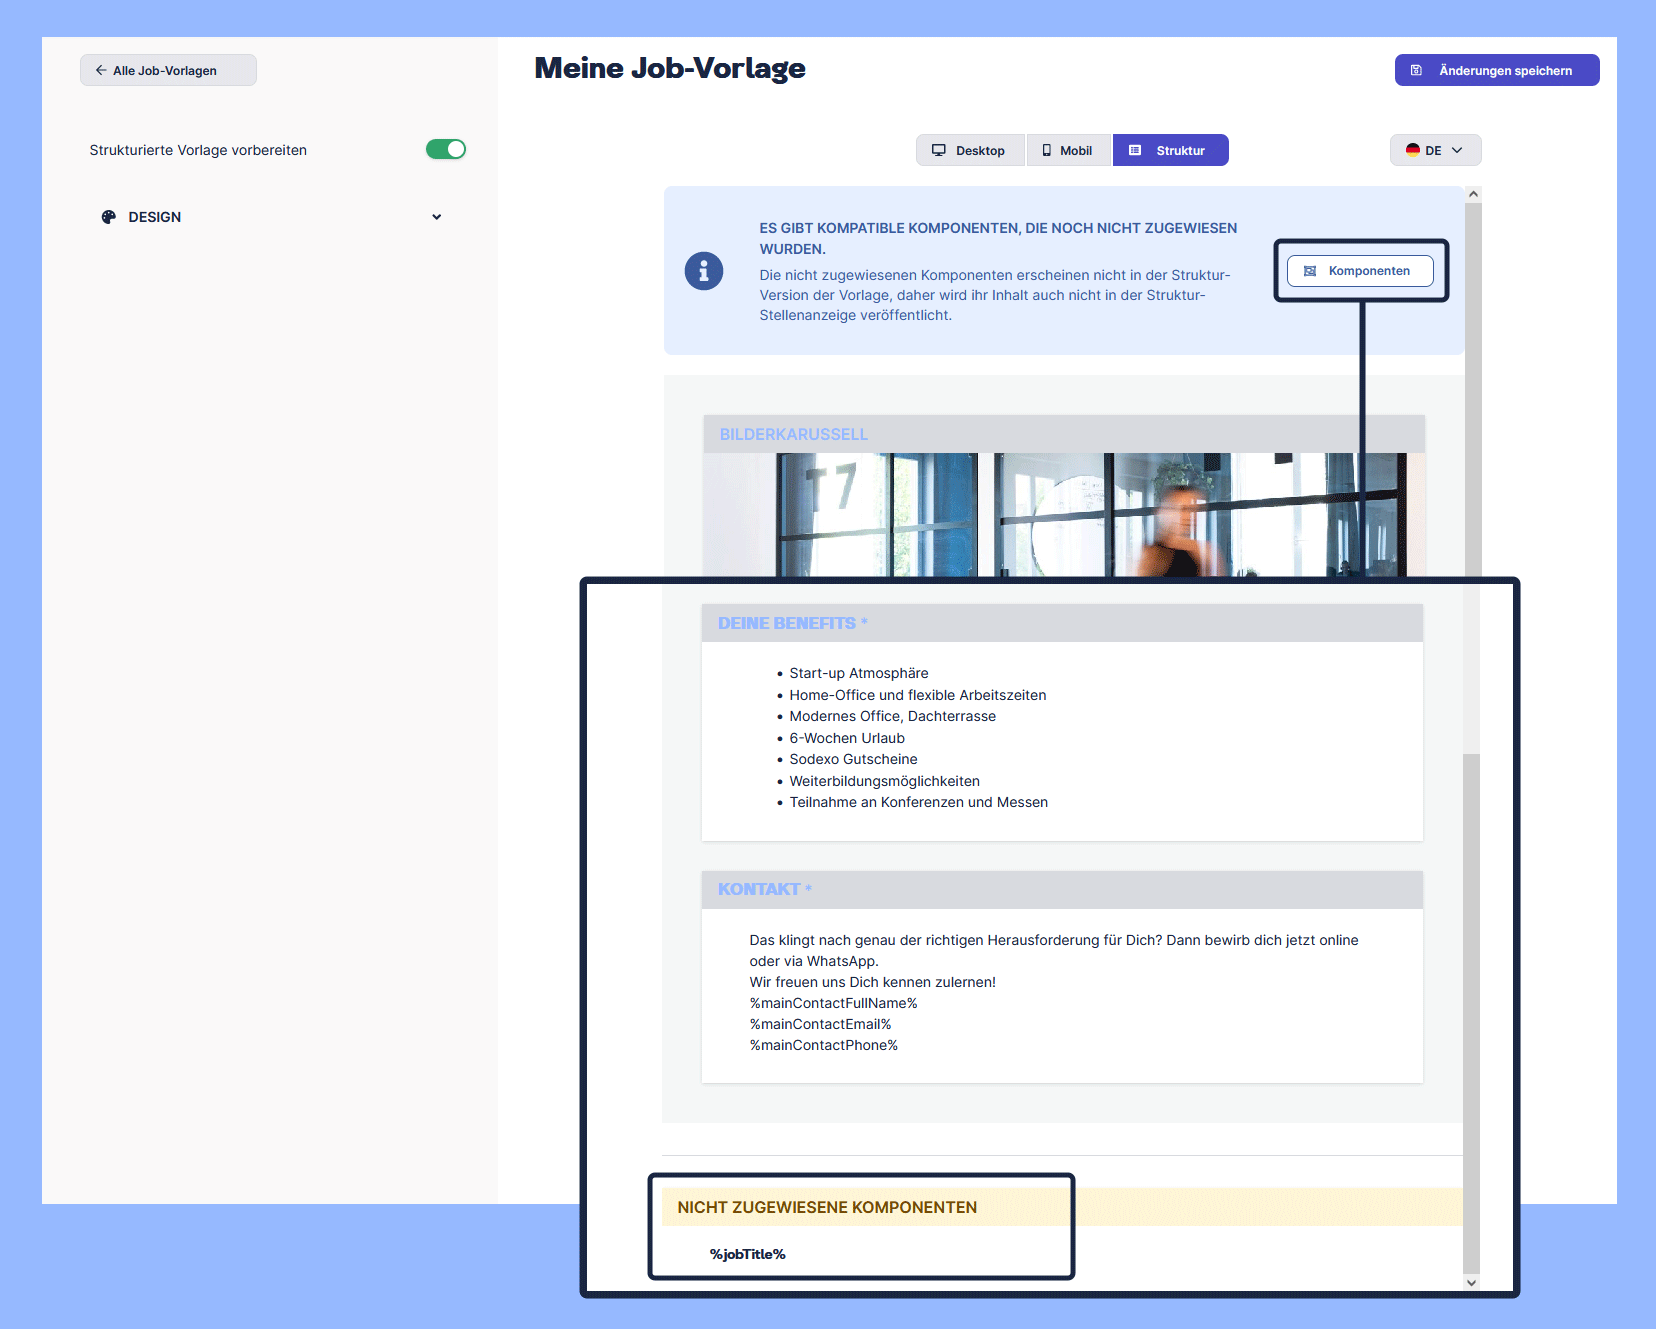Viewport: 1656px width, 1329px height.
Task: Switch to the Desktop view tab
Action: [970, 151]
